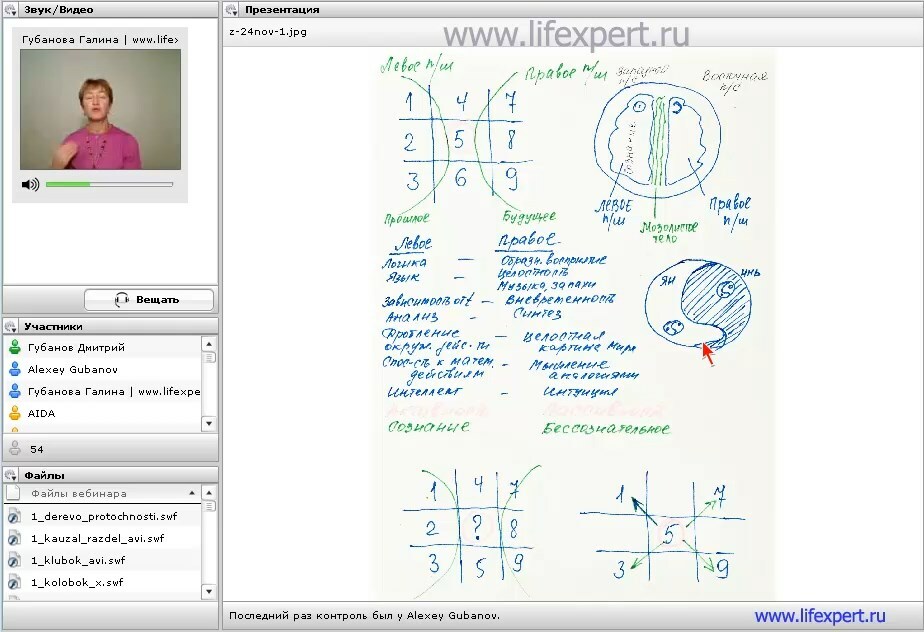Open the Презентация panel menu icon

(x=232, y=10)
